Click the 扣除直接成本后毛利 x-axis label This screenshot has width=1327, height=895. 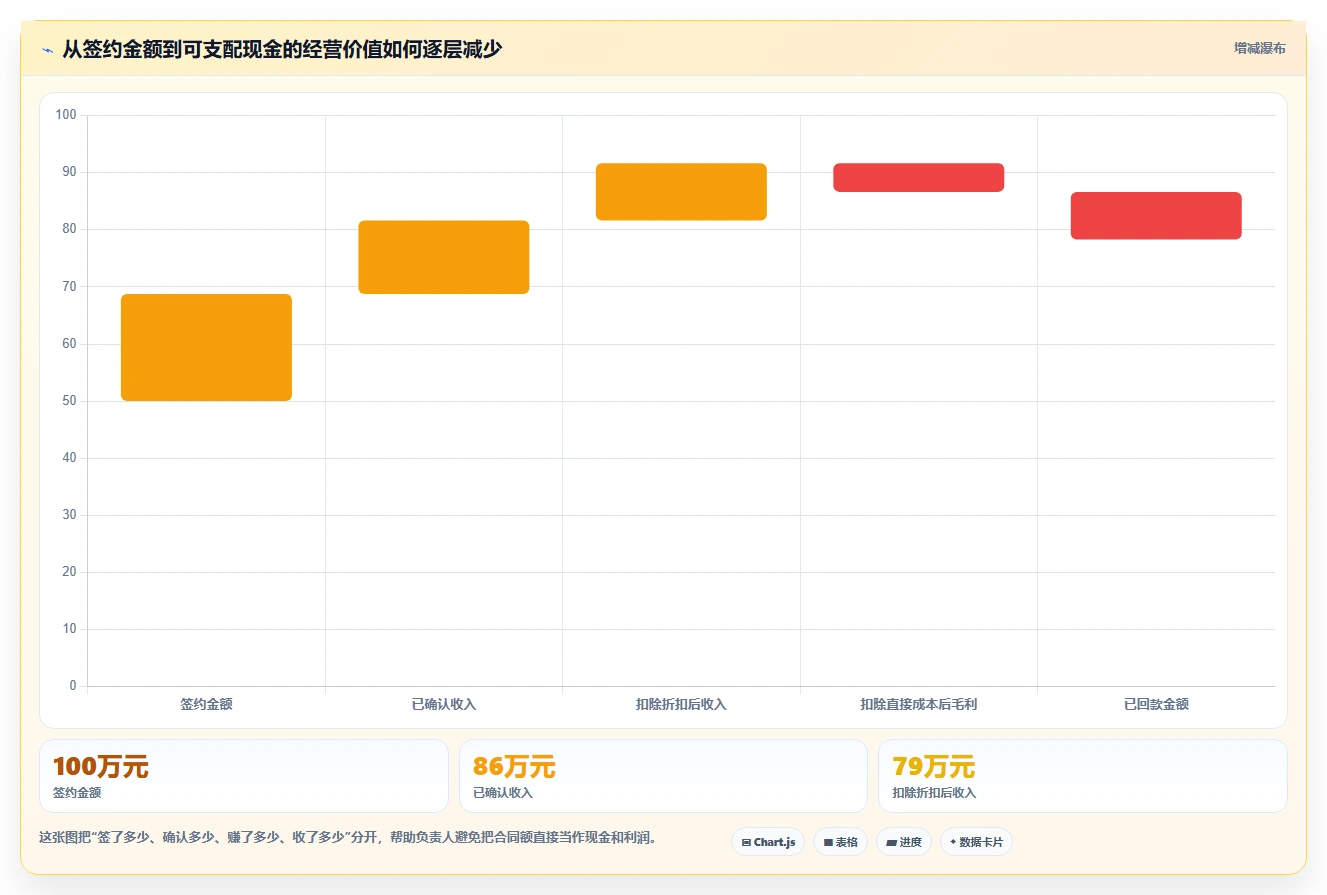tap(918, 704)
